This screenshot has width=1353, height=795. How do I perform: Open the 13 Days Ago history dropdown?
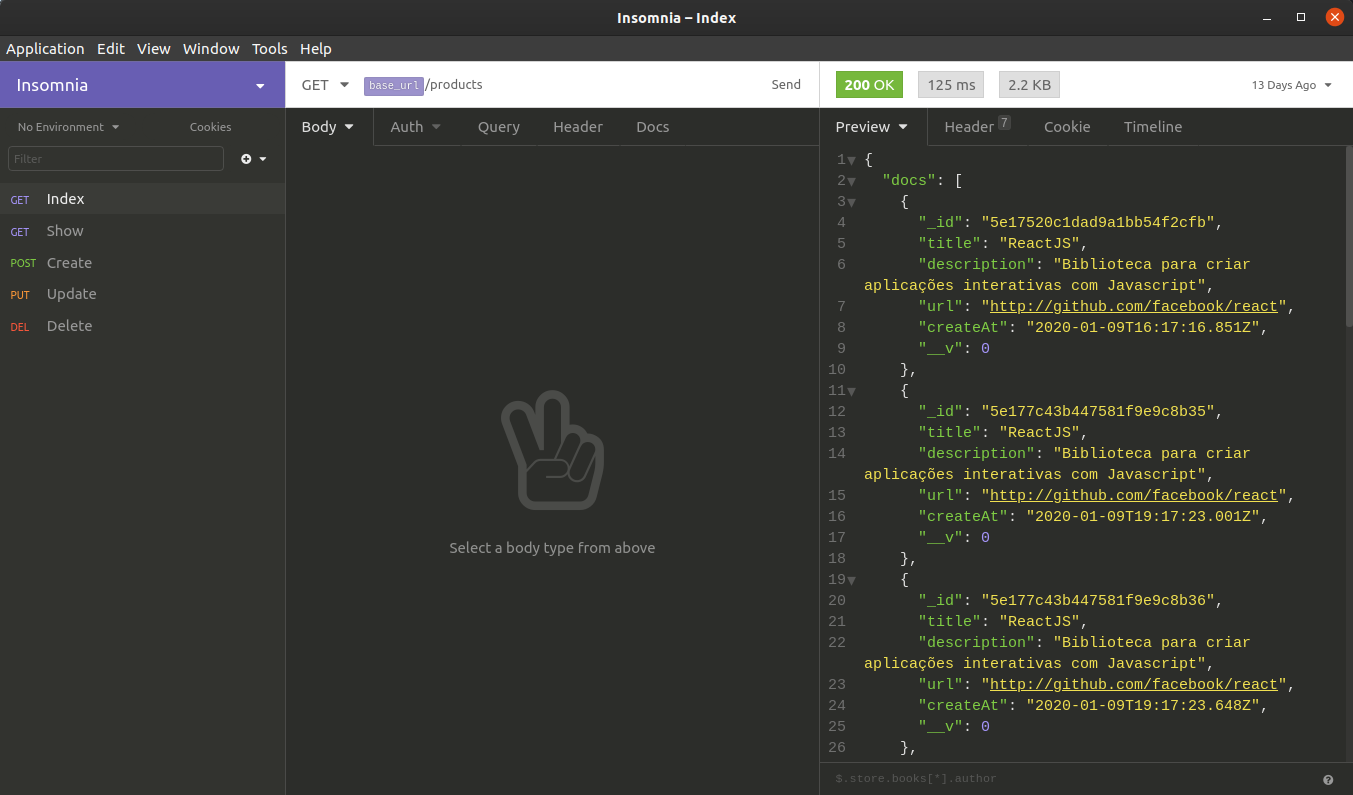pyautogui.click(x=1292, y=85)
